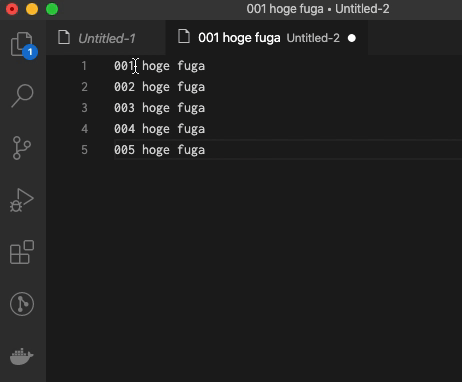Viewport: 462px width, 382px height.
Task: Click the unsaved dot on Untitled-2 tab
Action: click(352, 38)
